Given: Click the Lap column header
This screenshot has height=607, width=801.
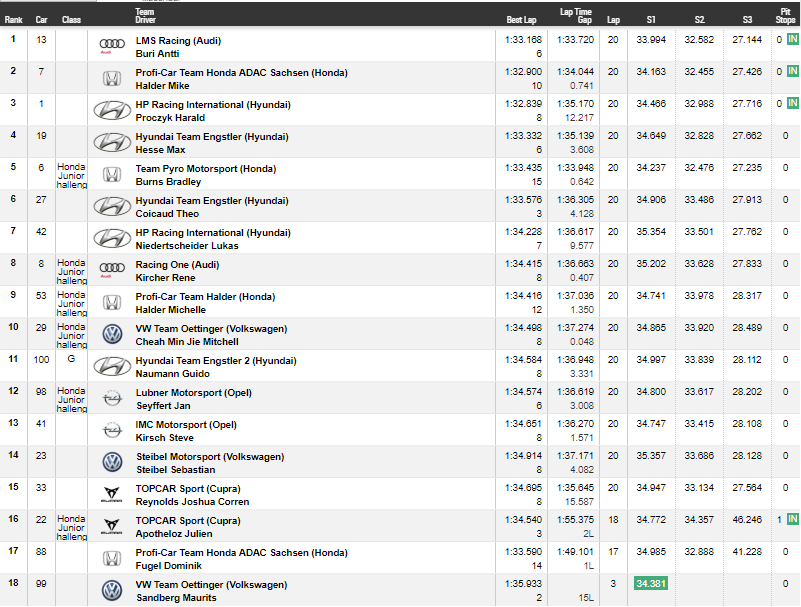Looking at the screenshot, I should click(x=613, y=20).
